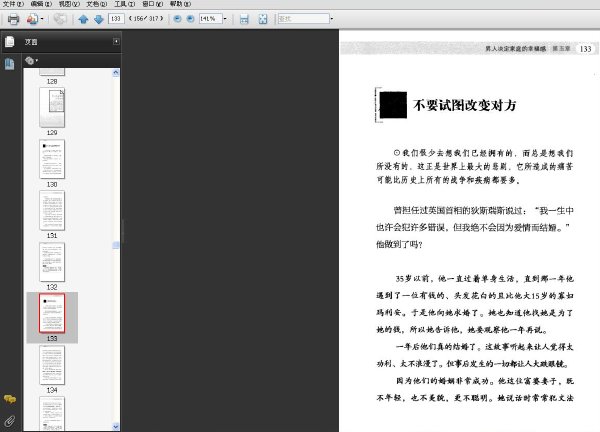Image resolution: width=600 pixels, height=432 pixels.
Task: Open the 窗口 (Window) menu
Action: [x=153, y=4]
